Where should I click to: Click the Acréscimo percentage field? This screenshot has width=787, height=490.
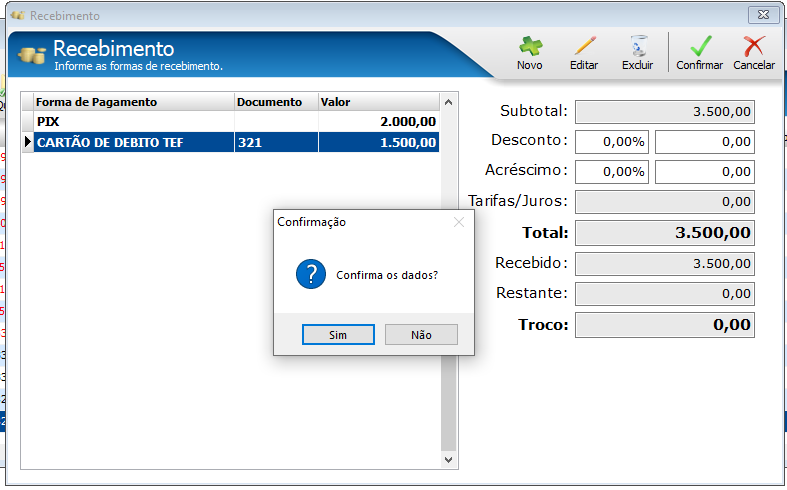(612, 172)
